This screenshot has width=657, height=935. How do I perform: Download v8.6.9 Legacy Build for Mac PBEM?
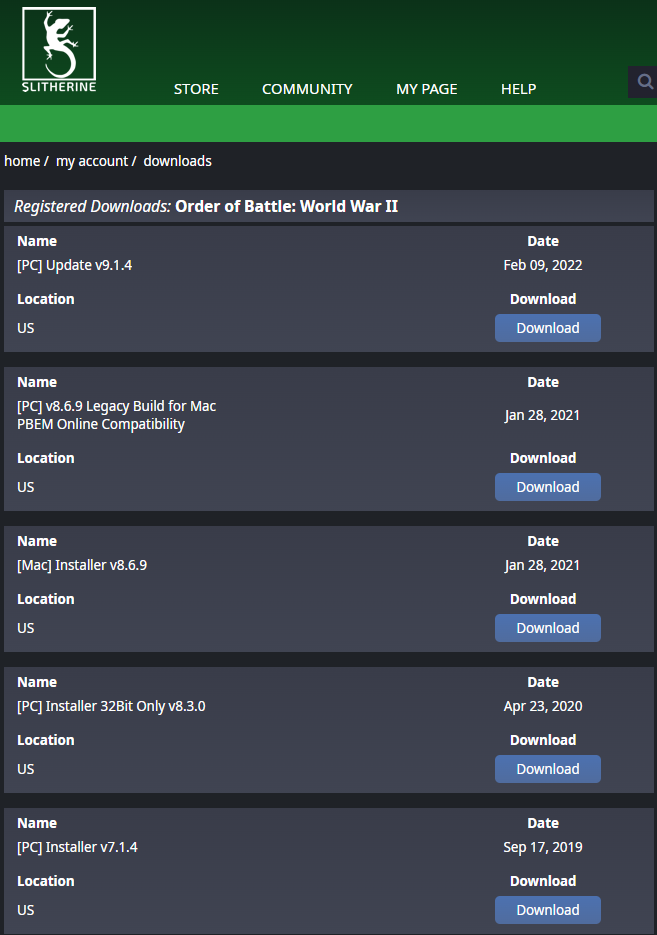tap(548, 487)
